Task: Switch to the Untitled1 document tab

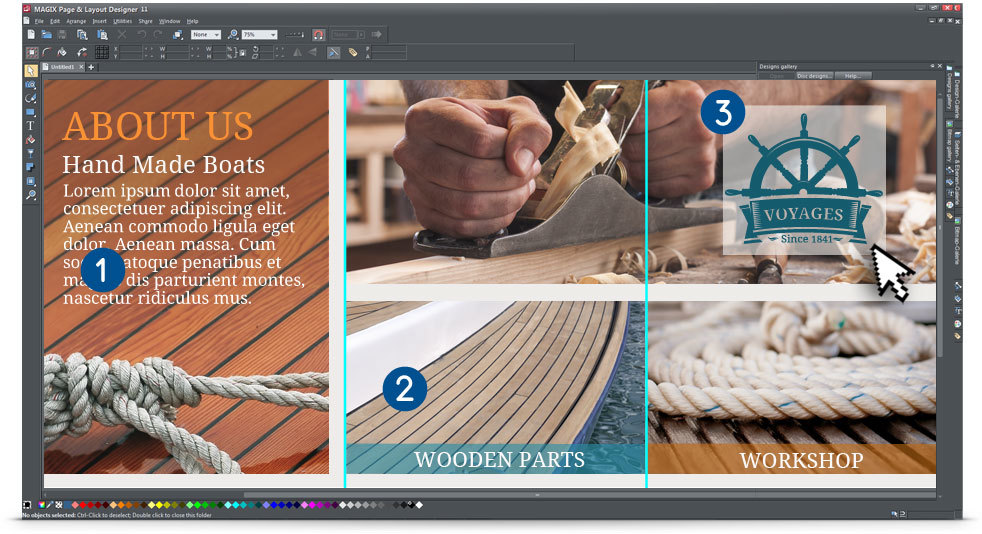Action: tap(63, 66)
